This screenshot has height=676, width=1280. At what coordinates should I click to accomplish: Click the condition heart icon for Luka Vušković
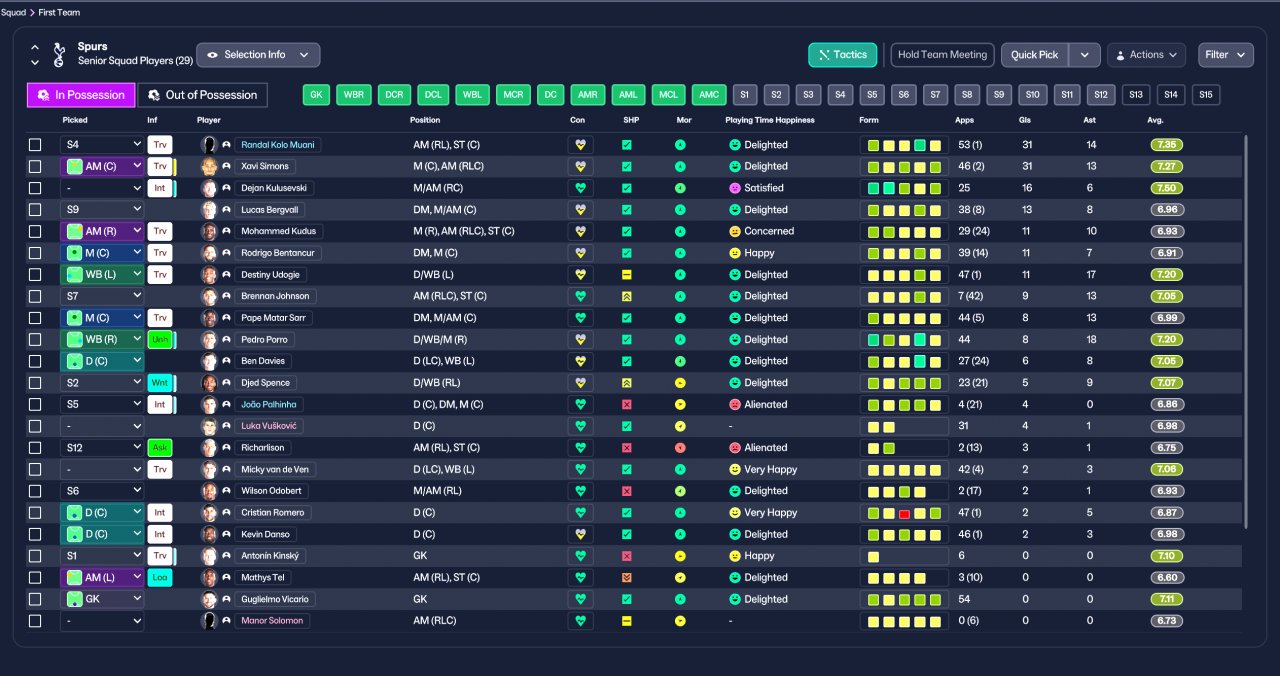pyautogui.click(x=579, y=426)
